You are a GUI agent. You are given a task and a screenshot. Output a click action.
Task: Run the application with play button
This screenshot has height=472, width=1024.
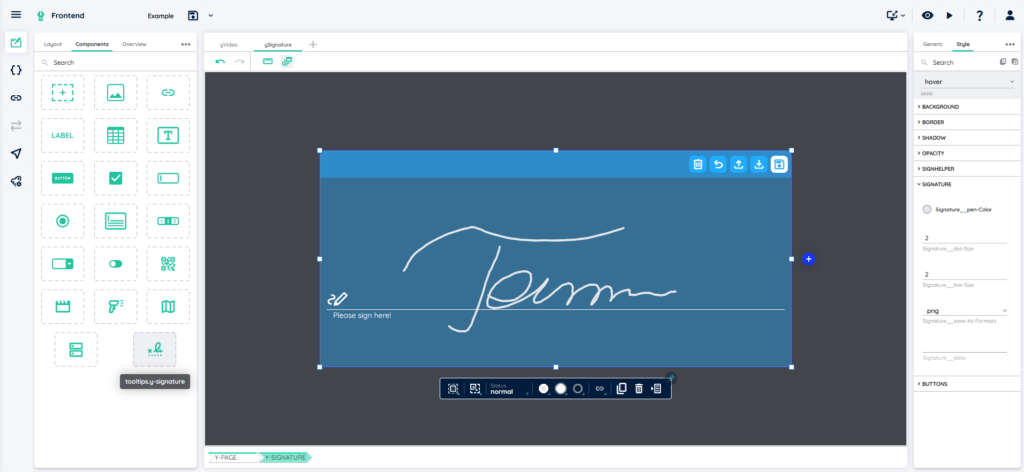pos(950,15)
